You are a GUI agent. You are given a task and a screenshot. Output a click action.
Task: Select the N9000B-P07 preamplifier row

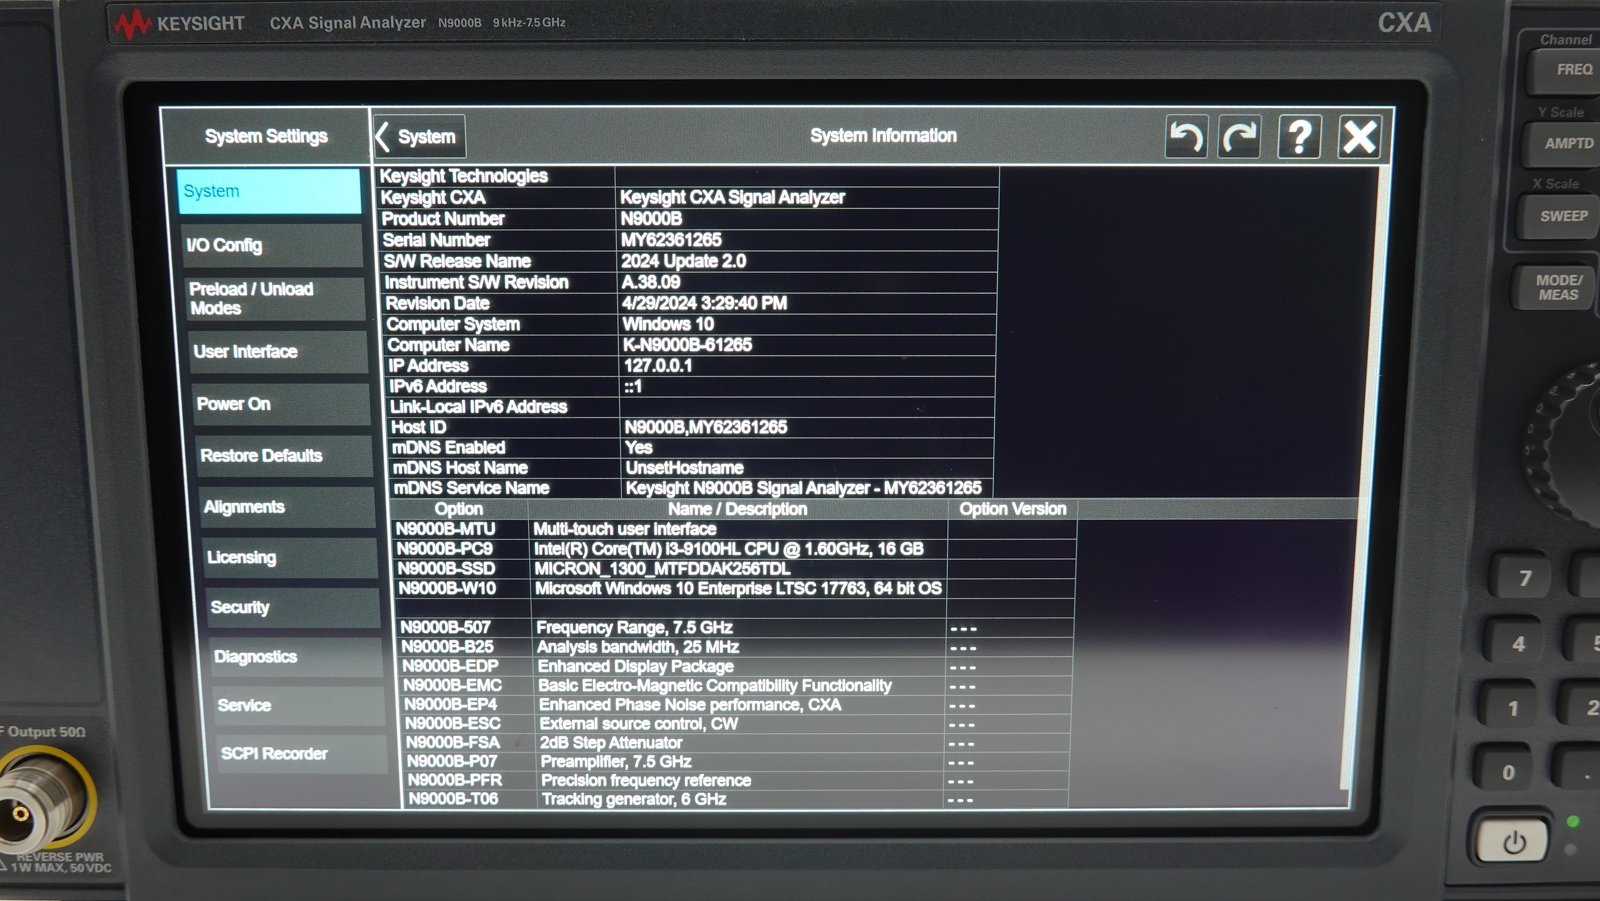pos(737,762)
